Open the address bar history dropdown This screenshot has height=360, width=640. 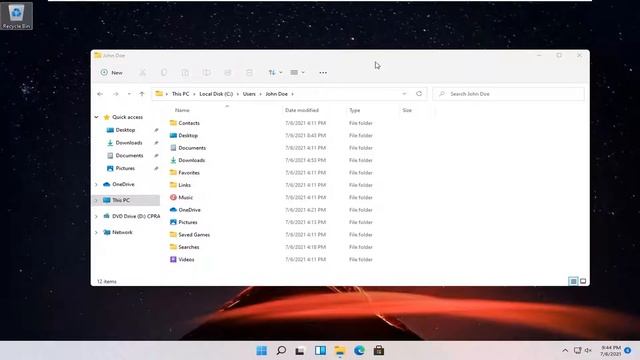tap(404, 94)
